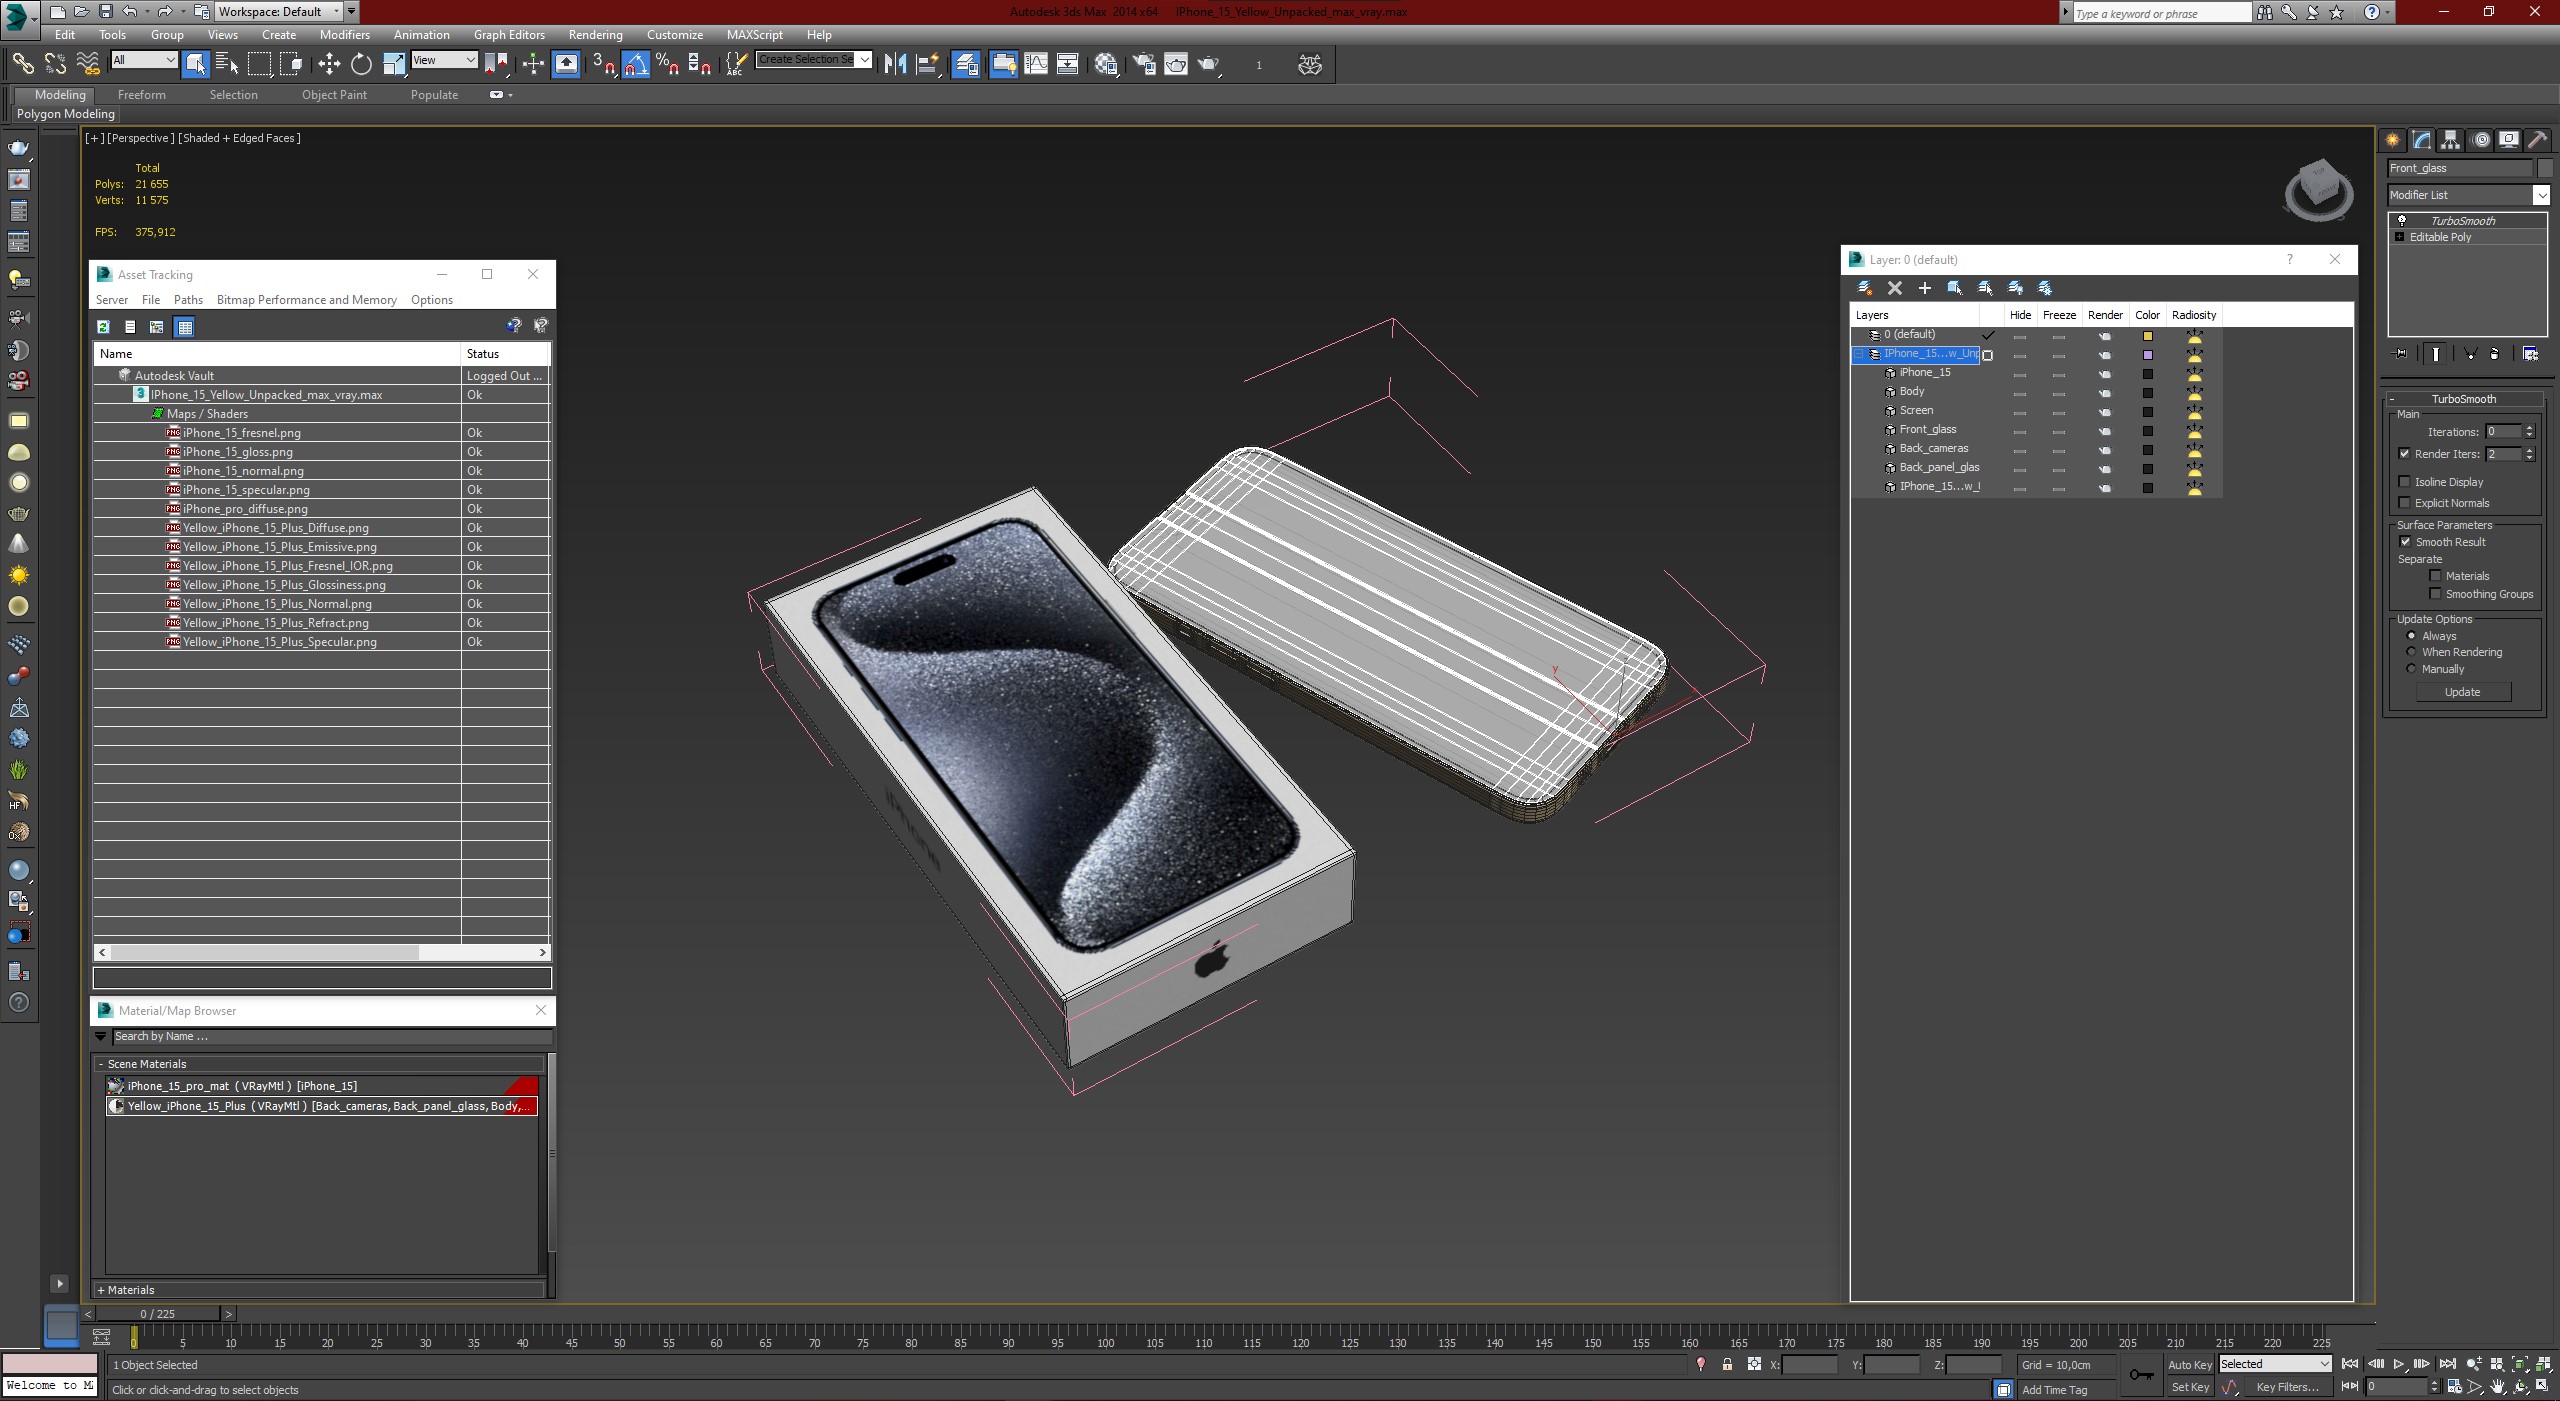
Task: Open the Rendering menu
Action: pyautogui.click(x=595, y=34)
